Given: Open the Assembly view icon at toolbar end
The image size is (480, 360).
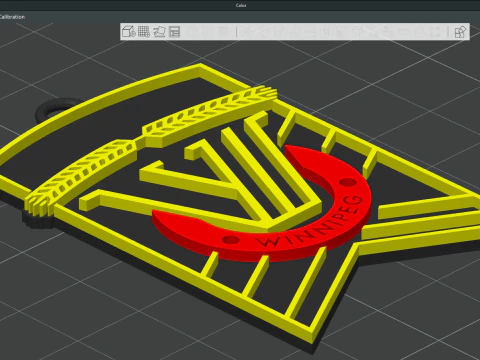Looking at the screenshot, I should (x=460, y=32).
